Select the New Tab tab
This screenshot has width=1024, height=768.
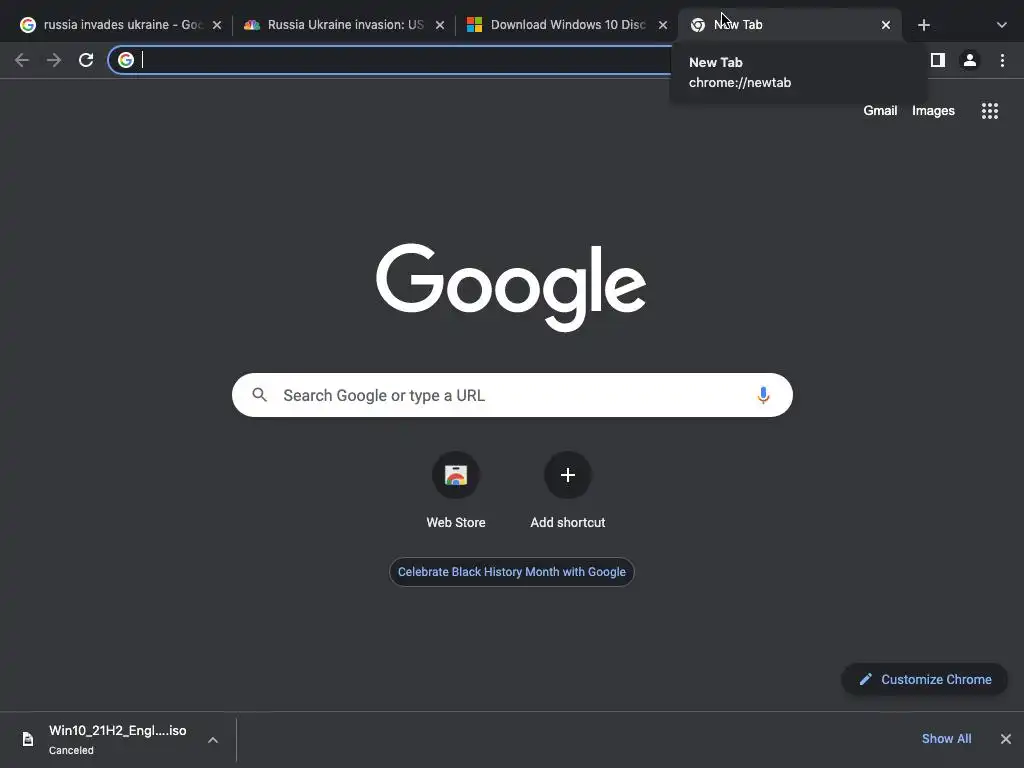[x=790, y=25]
